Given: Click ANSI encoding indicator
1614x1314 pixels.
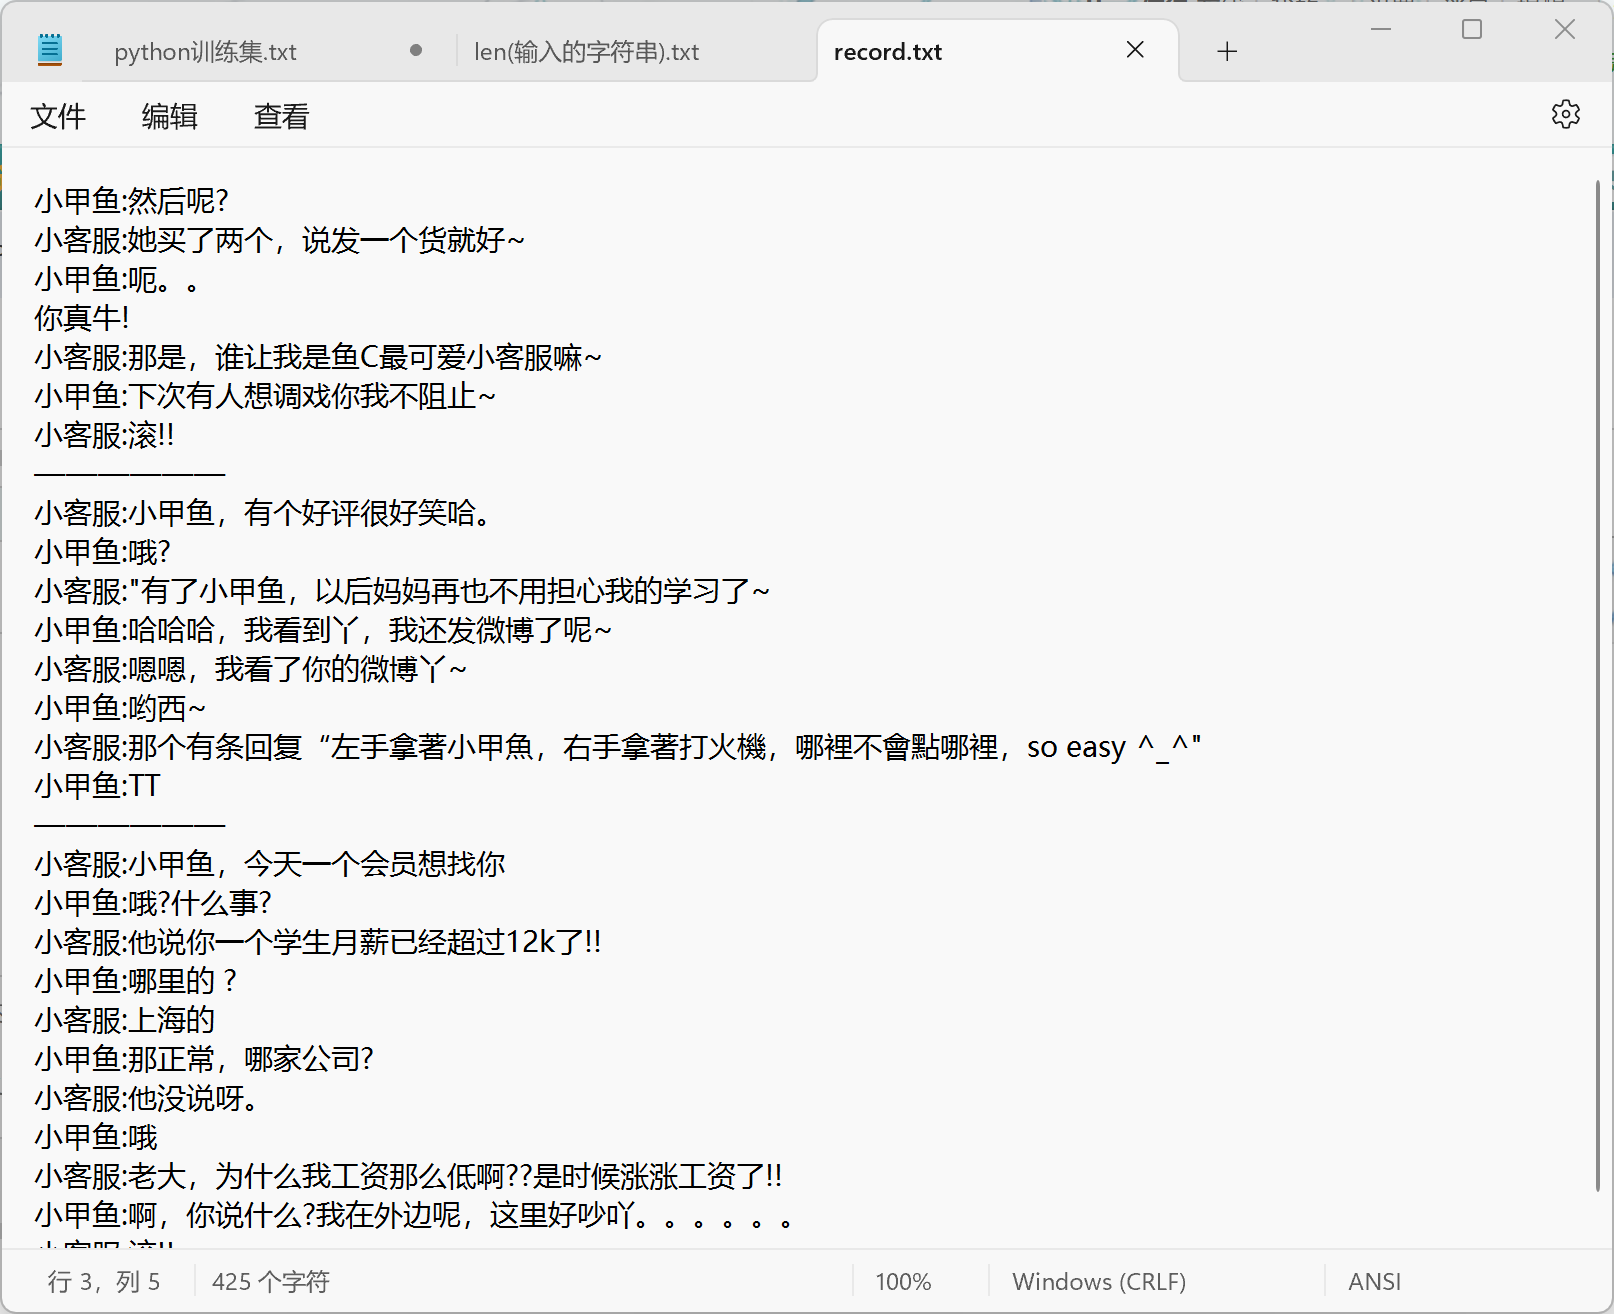Looking at the screenshot, I should pos(1374,1282).
